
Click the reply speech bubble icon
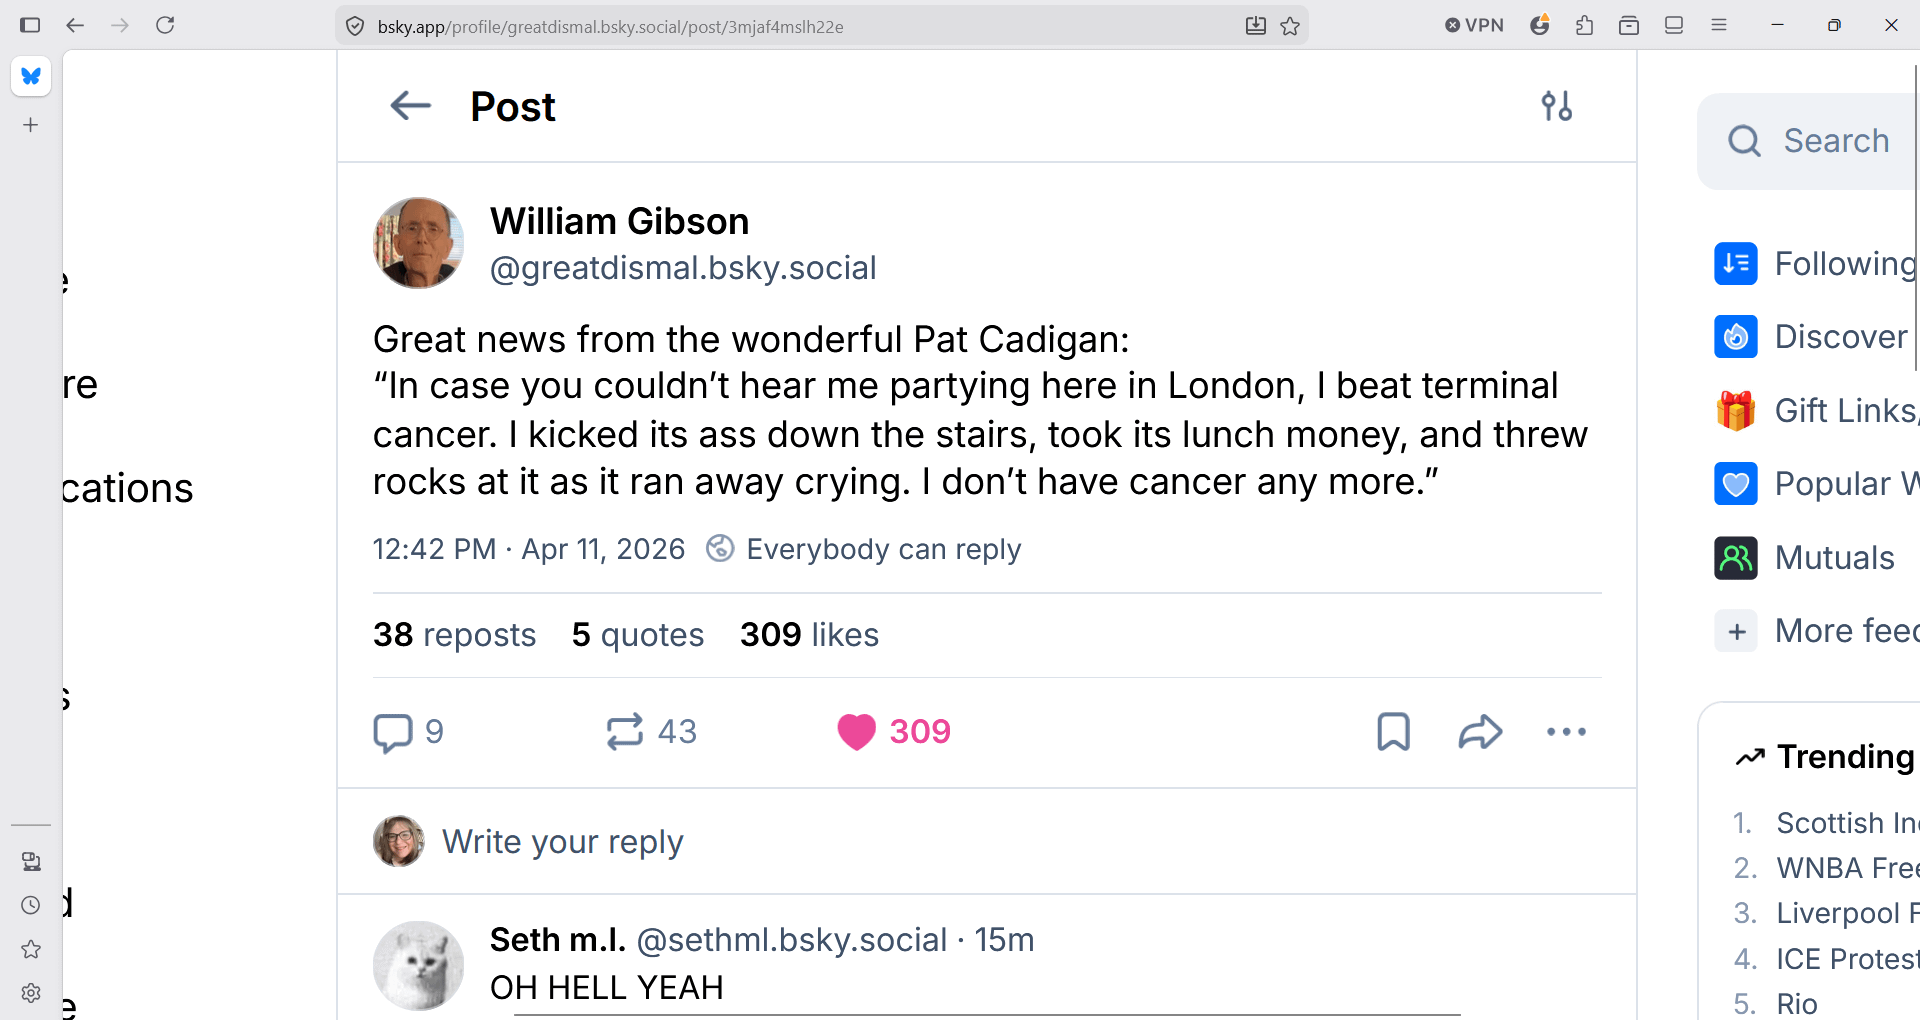click(393, 732)
